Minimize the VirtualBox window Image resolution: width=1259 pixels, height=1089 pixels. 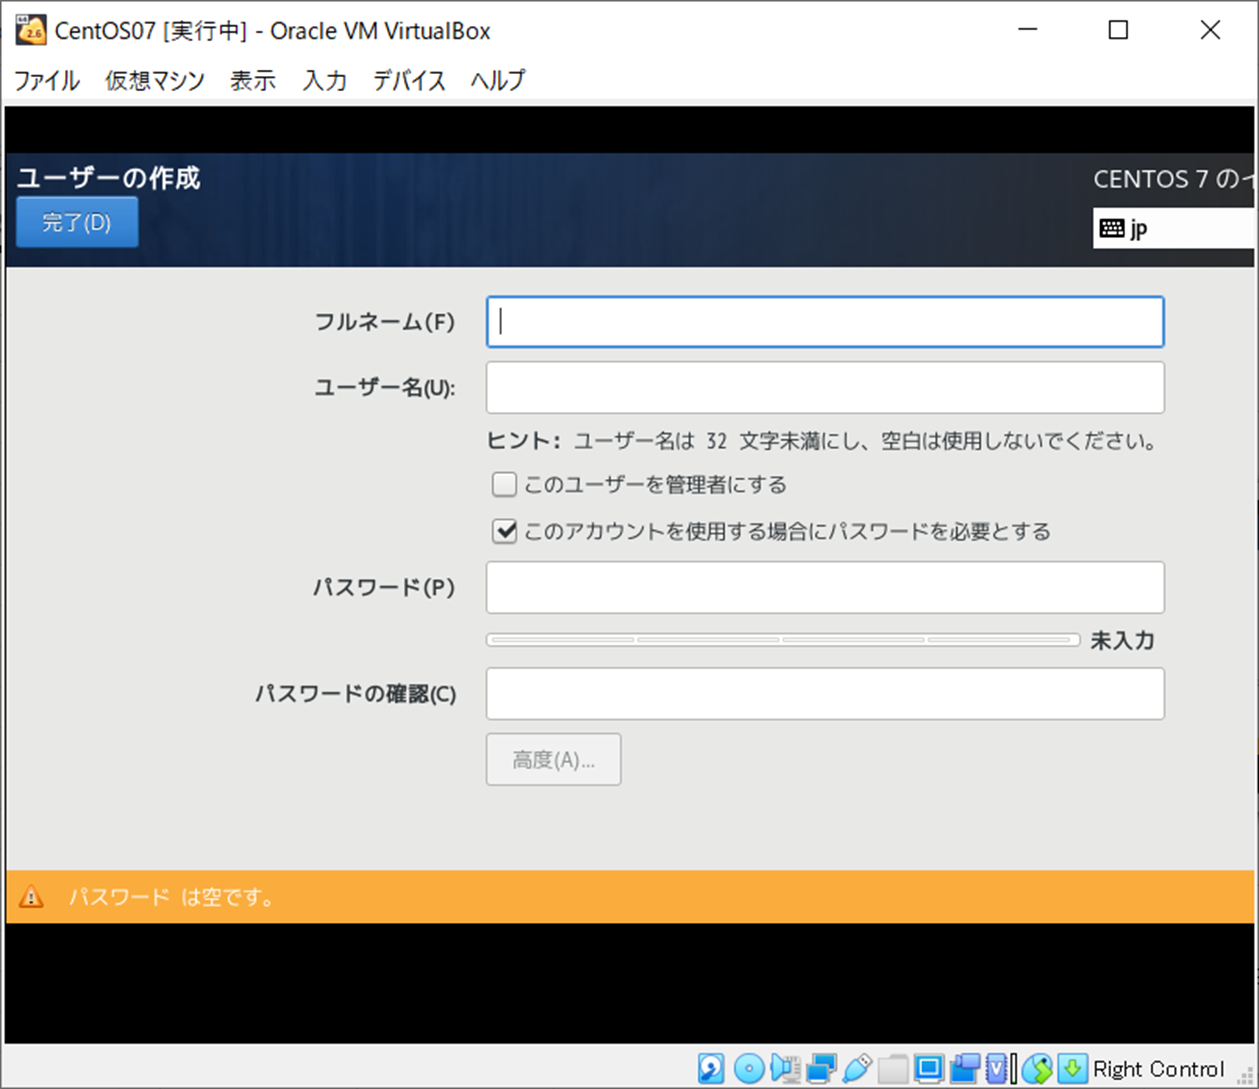pyautogui.click(x=1028, y=30)
